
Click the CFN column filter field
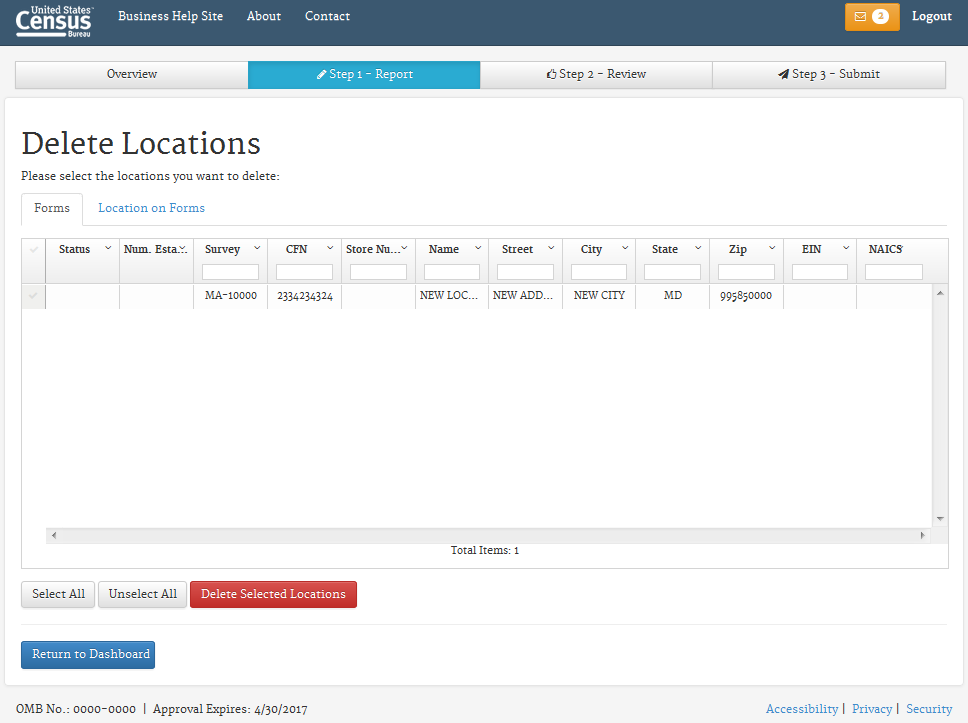304,272
